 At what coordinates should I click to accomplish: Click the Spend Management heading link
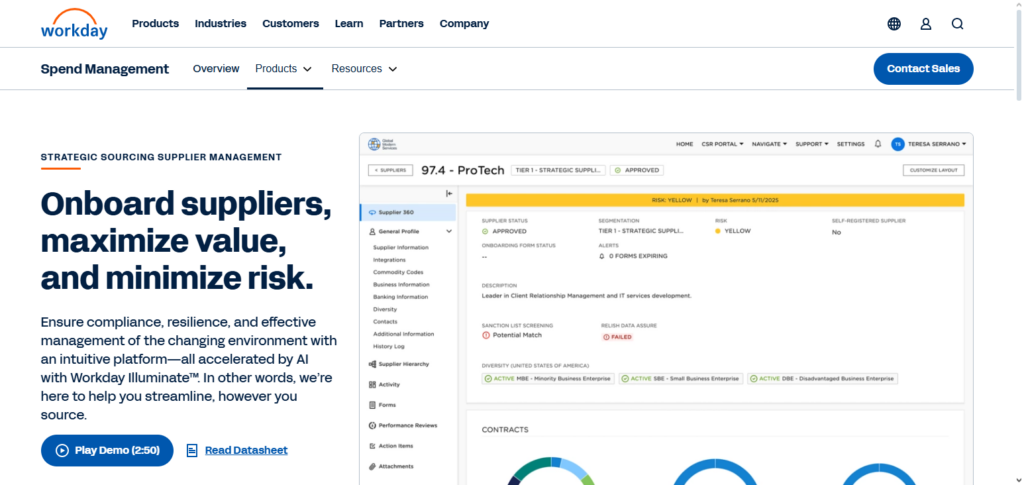pyautogui.click(x=104, y=69)
